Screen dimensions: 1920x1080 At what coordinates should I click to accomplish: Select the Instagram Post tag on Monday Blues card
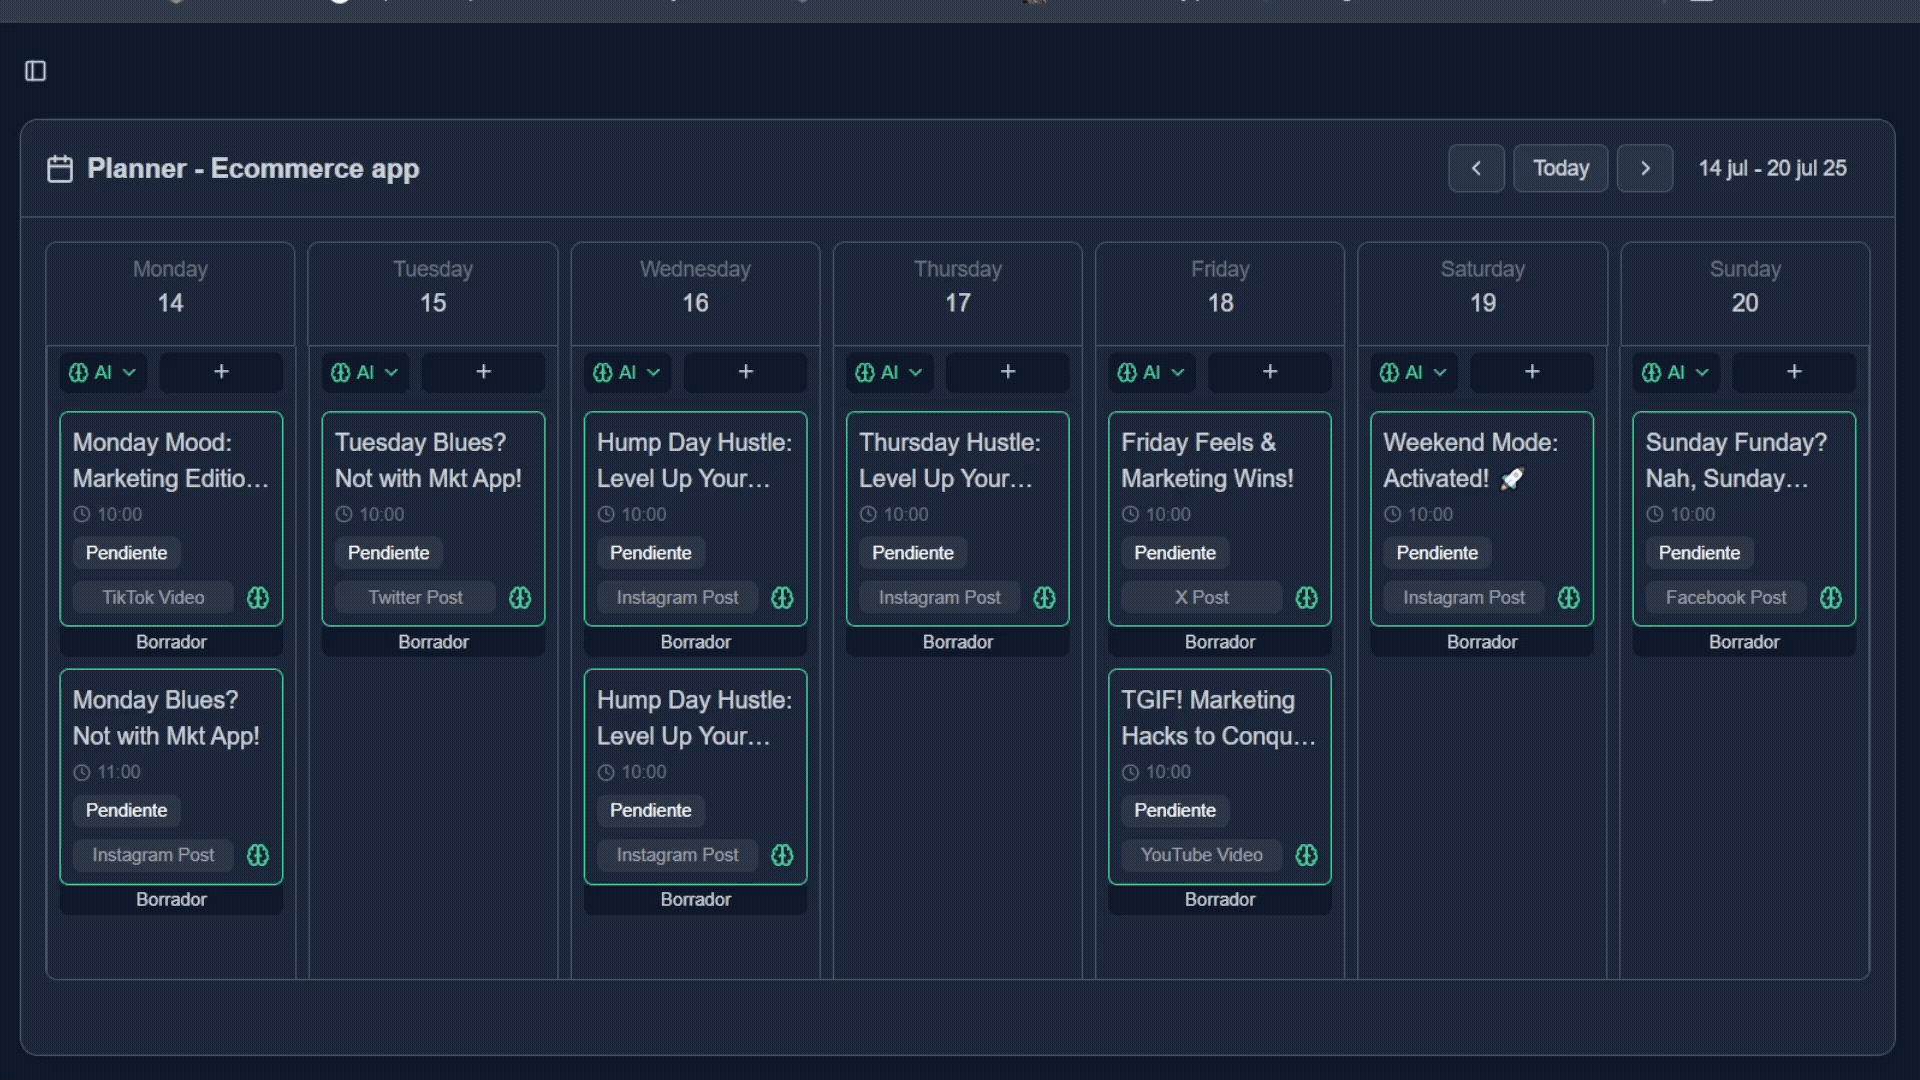pyautogui.click(x=152, y=855)
